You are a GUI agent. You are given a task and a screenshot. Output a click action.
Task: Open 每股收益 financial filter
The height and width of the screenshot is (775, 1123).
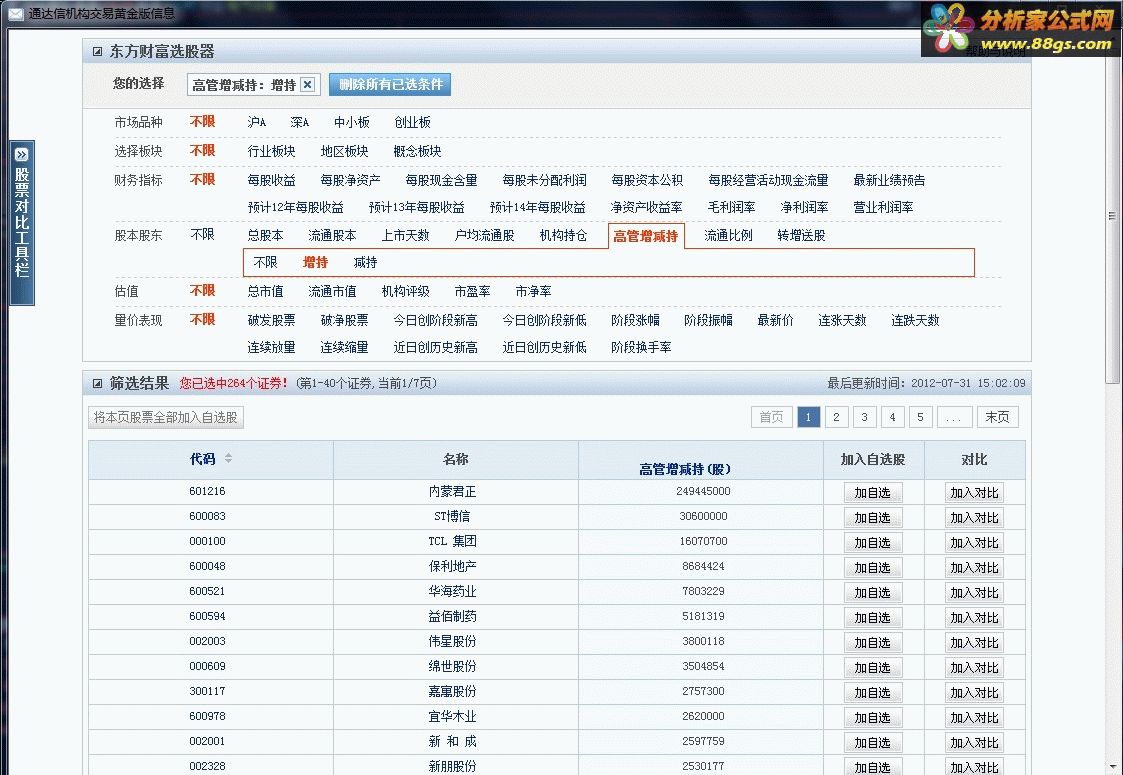tap(271, 180)
